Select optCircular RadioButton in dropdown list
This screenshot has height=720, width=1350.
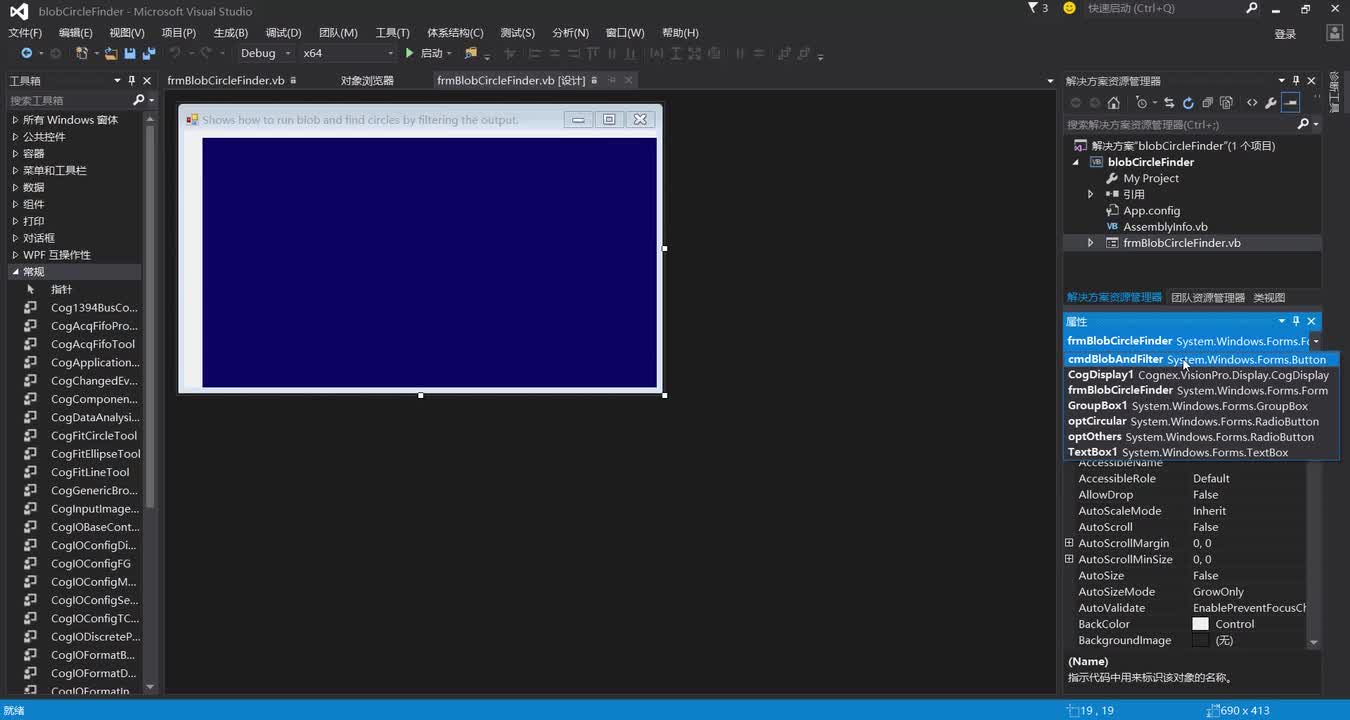tap(1200, 421)
